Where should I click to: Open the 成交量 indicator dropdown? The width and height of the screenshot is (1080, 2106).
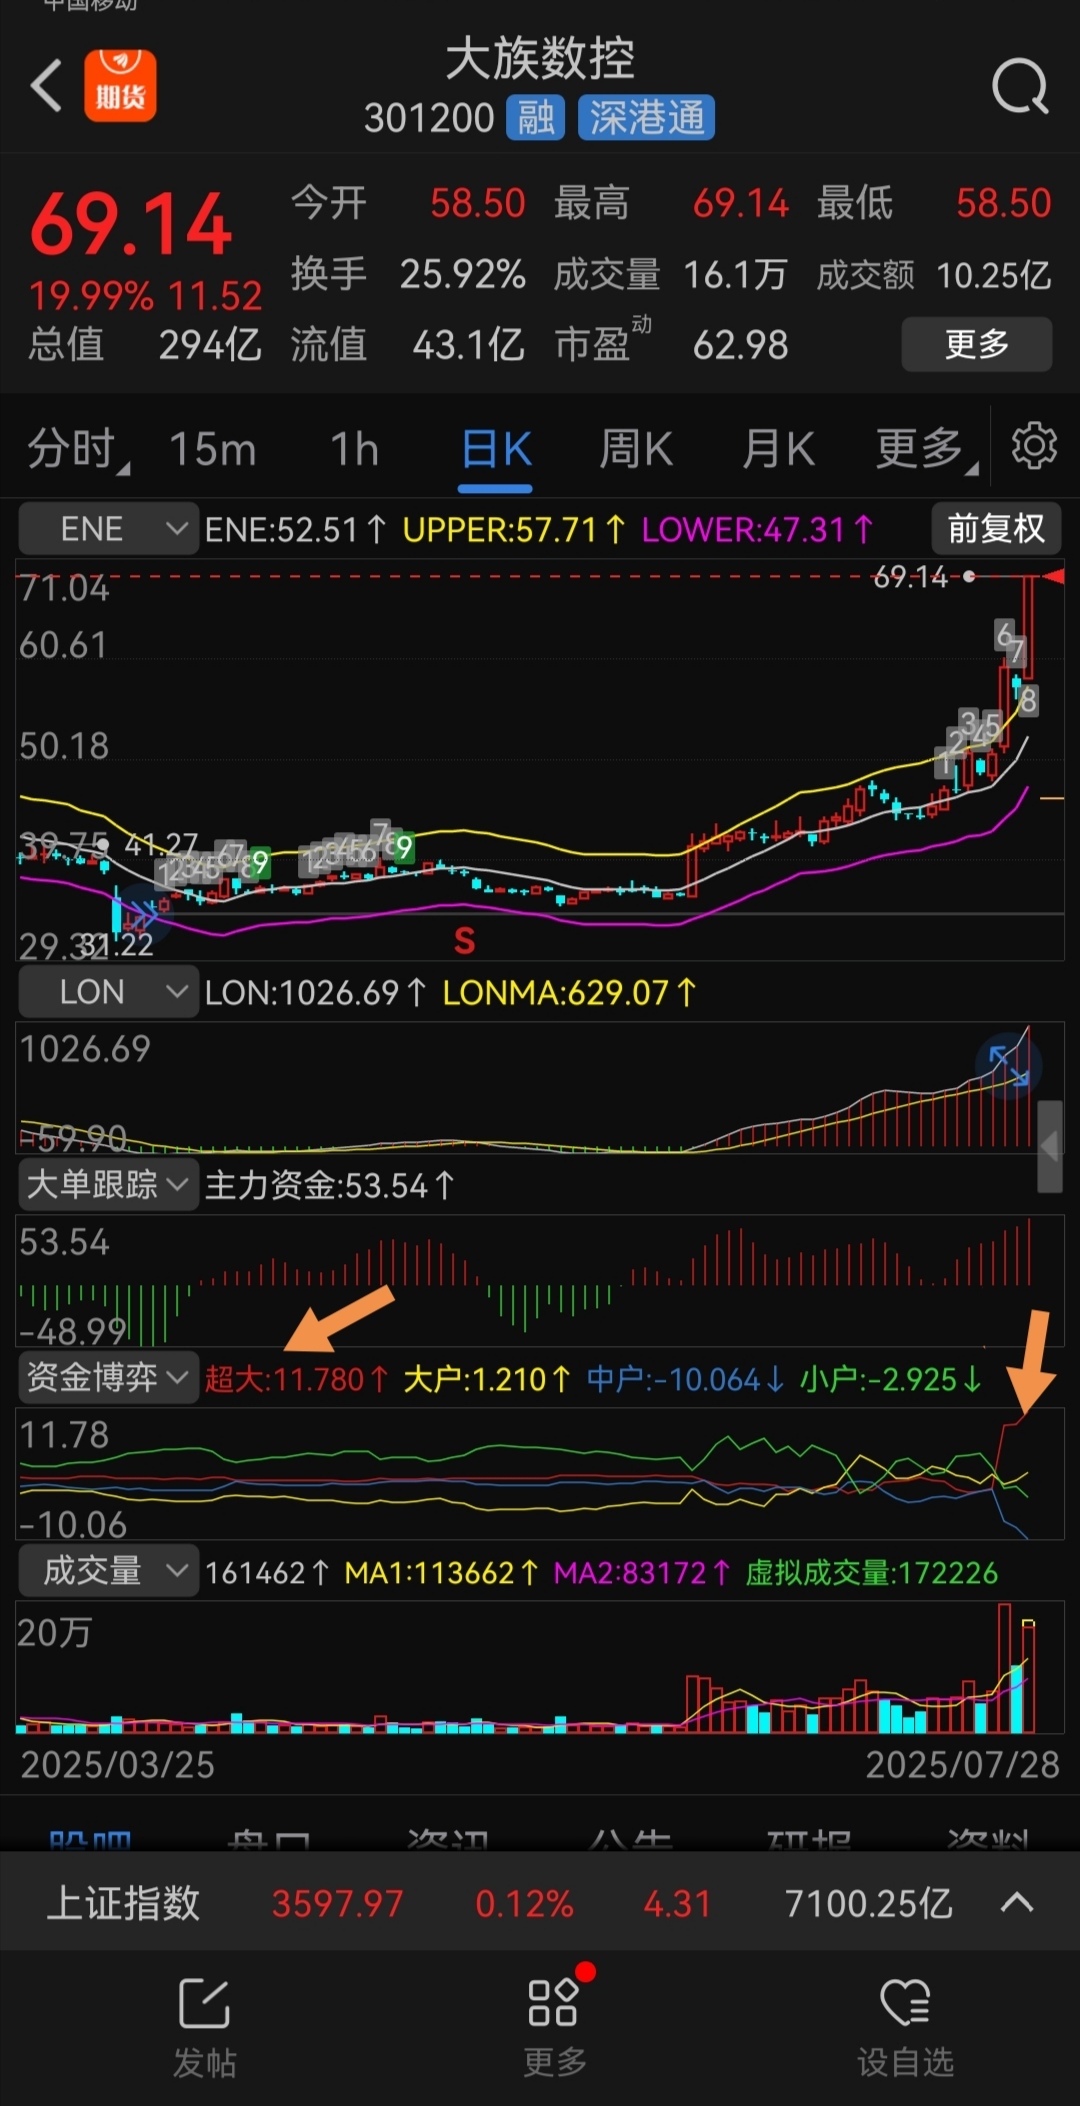pyautogui.click(x=108, y=1571)
